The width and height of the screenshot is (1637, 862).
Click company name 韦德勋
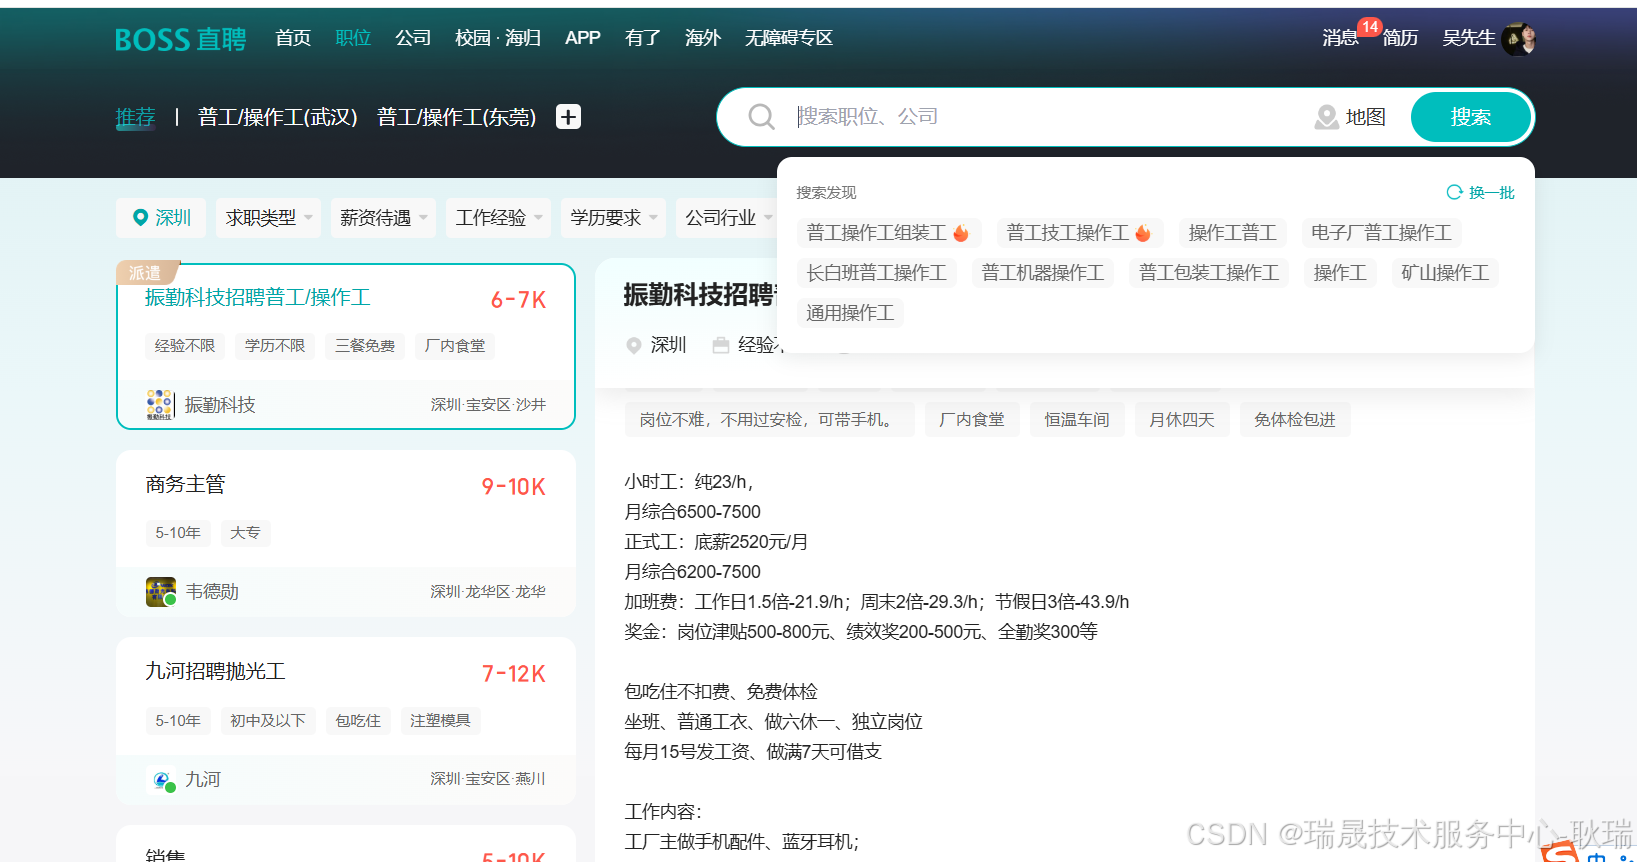coord(212,592)
